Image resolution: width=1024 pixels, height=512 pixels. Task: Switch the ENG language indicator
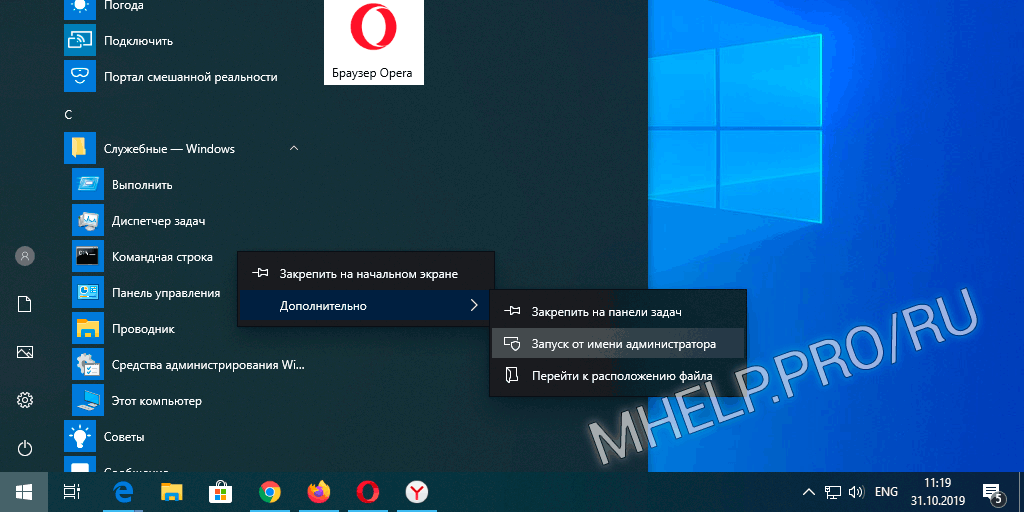pyautogui.click(x=886, y=492)
